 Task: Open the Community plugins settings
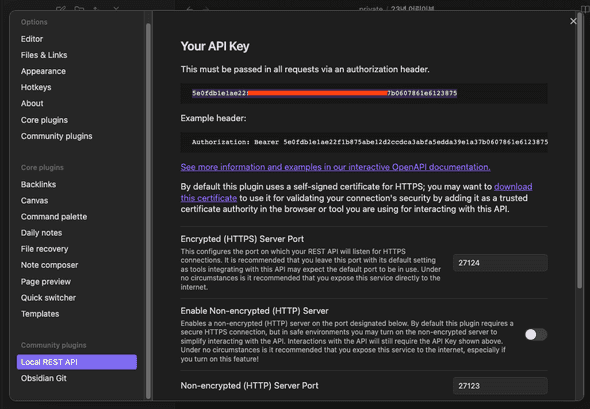(x=56, y=136)
